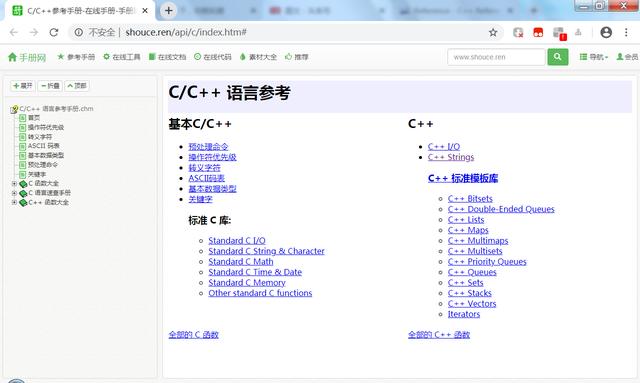Screen dimensions: 640x383
Task: Open the Chrome three-dot menu
Action: [626, 32]
